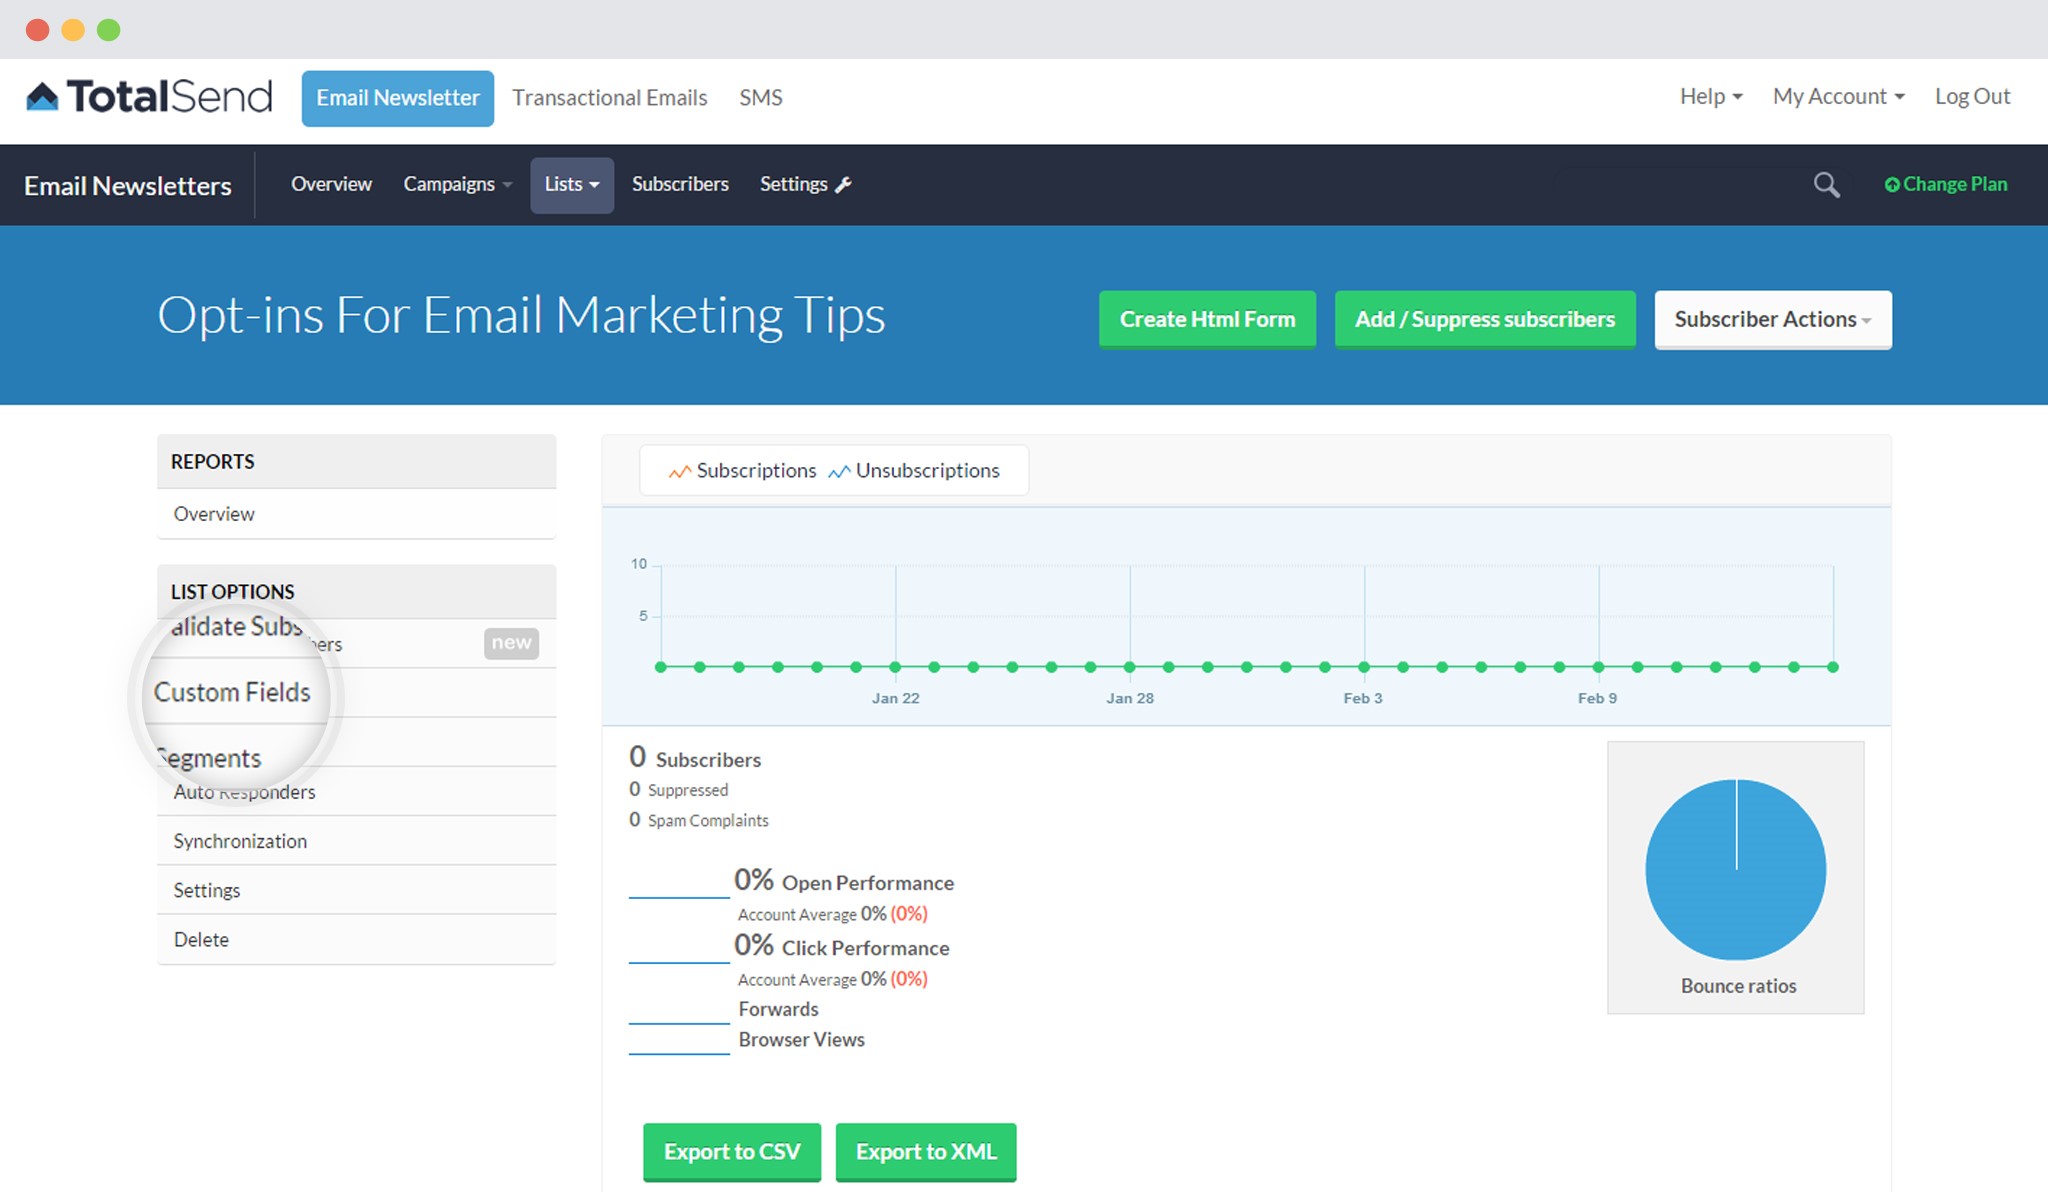Click the '0 Subscribers' count
This screenshot has height=1192, width=2048.
point(695,758)
